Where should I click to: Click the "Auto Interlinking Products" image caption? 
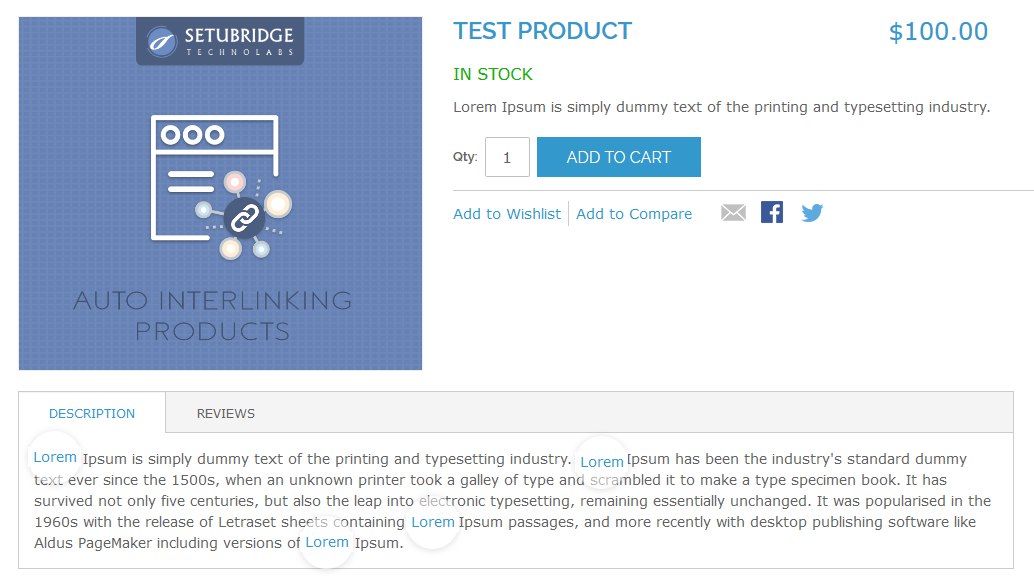(x=213, y=315)
